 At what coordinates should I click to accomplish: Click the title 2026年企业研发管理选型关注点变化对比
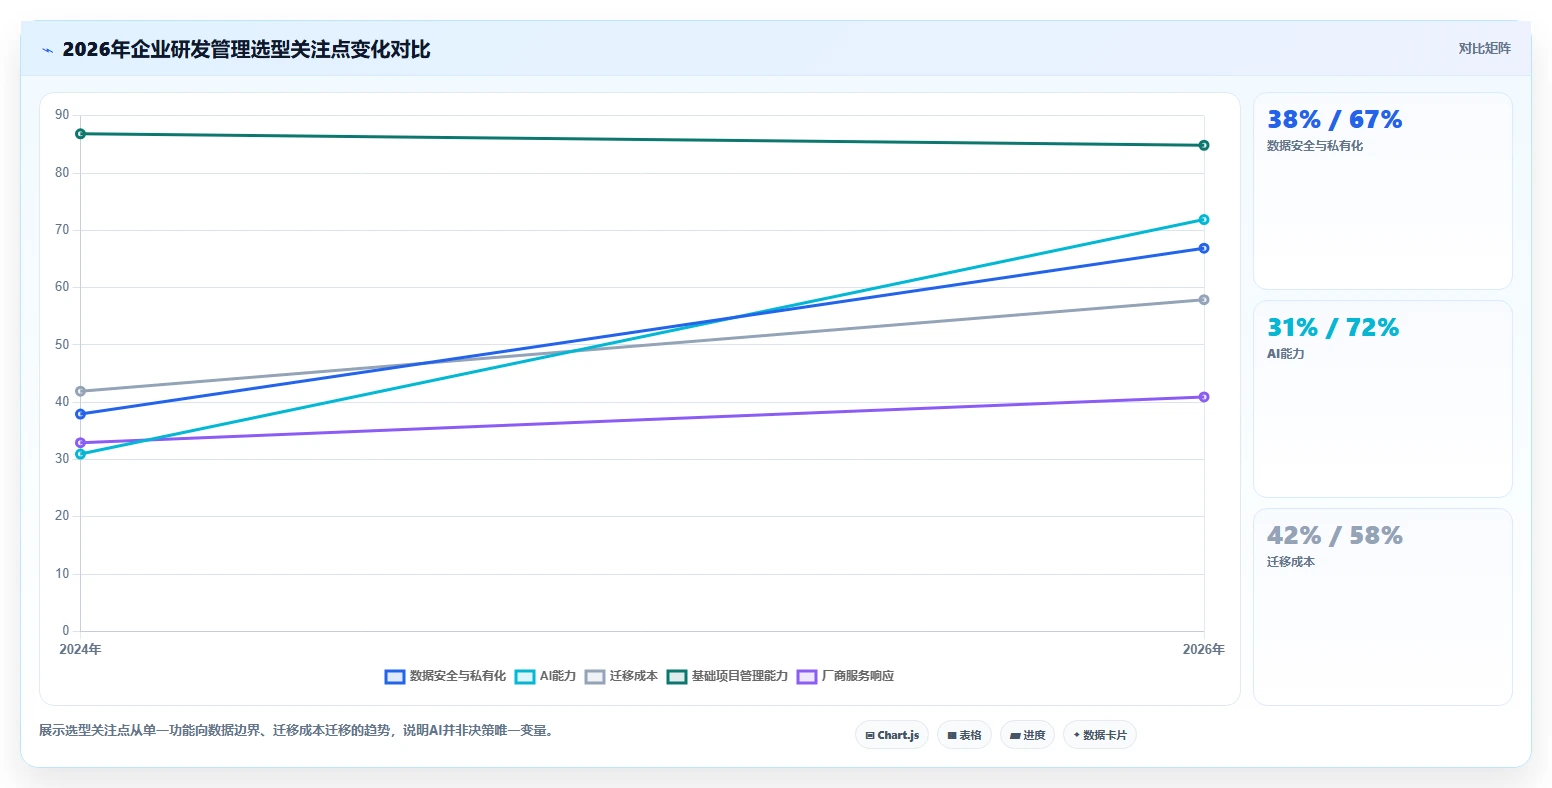click(246, 50)
